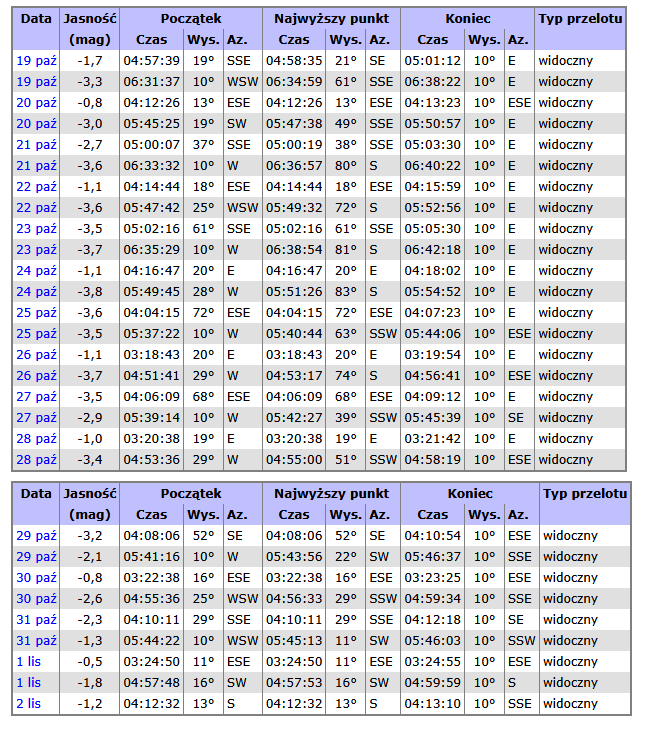Click the time cell 05:47:38
Screen dimensions: 663x748
[294, 124]
